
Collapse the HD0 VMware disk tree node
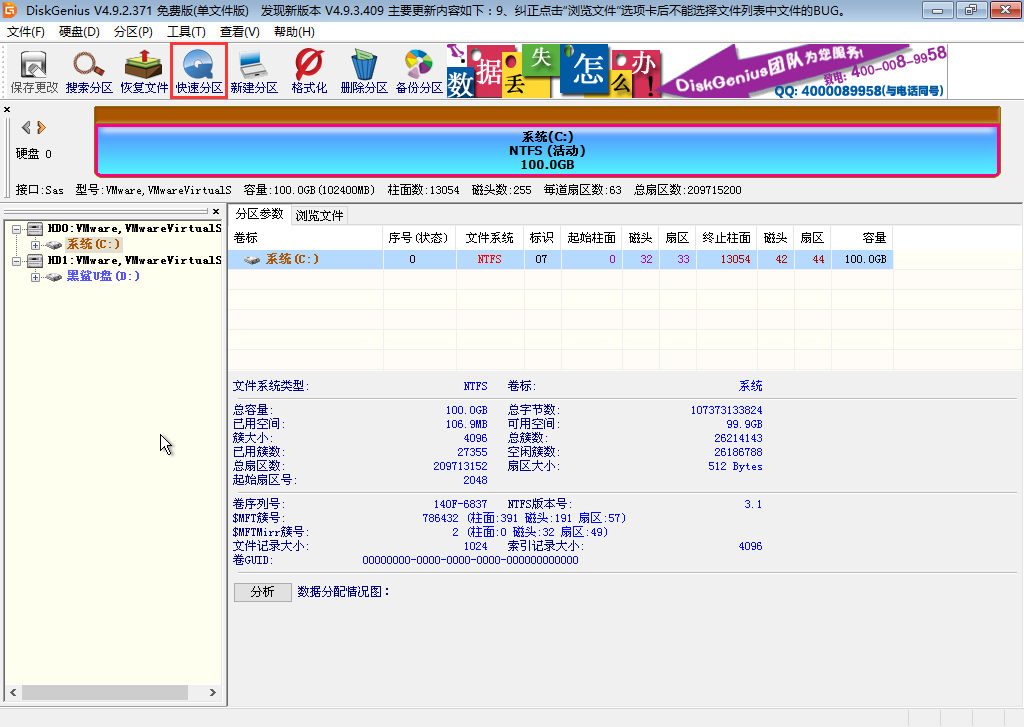18,229
